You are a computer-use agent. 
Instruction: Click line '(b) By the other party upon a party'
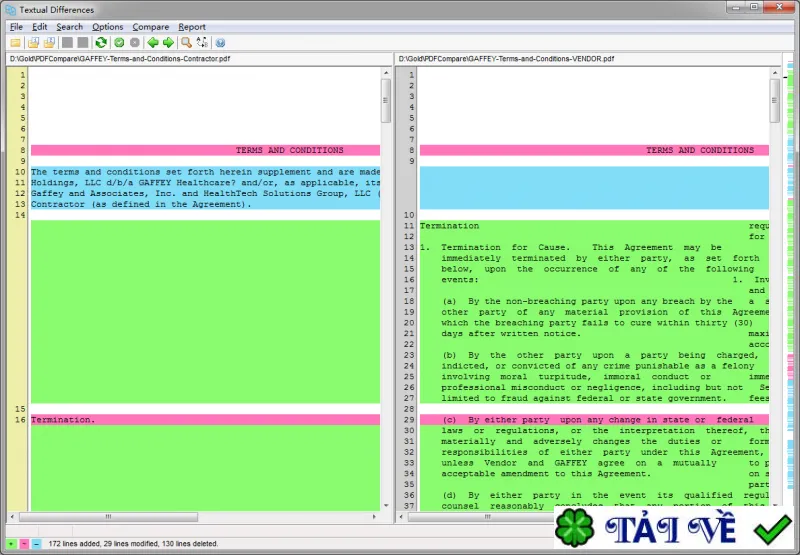[x=594, y=355]
